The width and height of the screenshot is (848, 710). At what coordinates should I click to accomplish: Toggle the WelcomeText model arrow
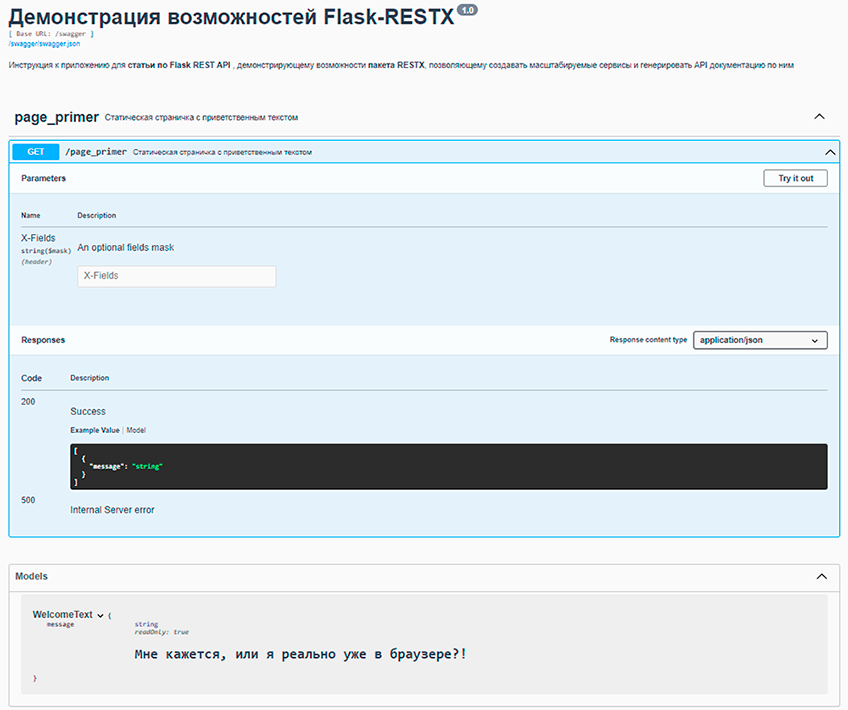coord(100,615)
